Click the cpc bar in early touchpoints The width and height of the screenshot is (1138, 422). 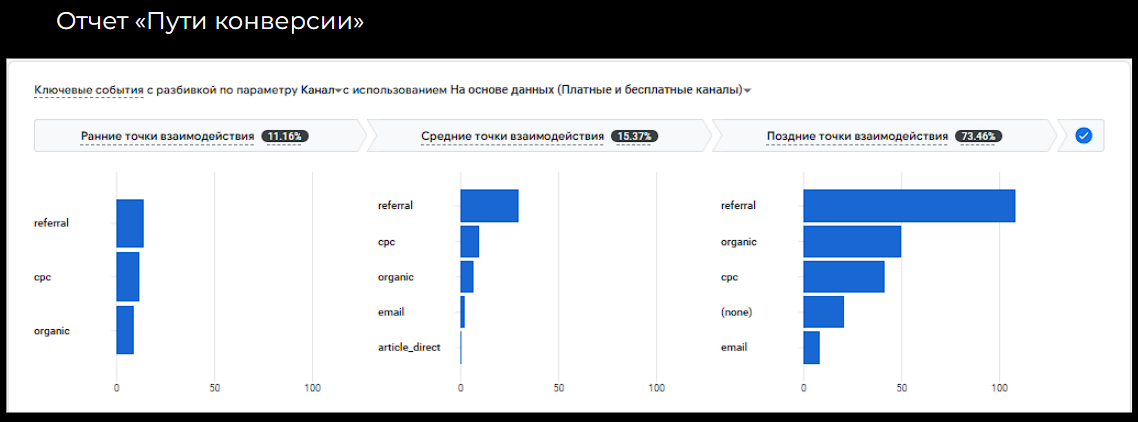coord(128,277)
